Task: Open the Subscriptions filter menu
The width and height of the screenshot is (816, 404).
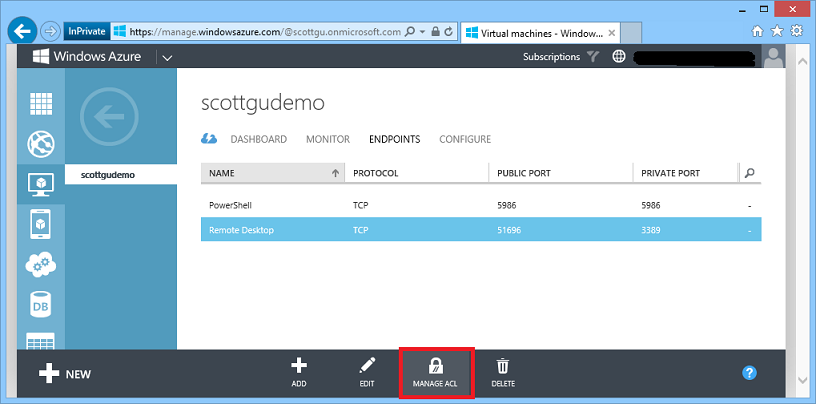Action: pos(562,57)
